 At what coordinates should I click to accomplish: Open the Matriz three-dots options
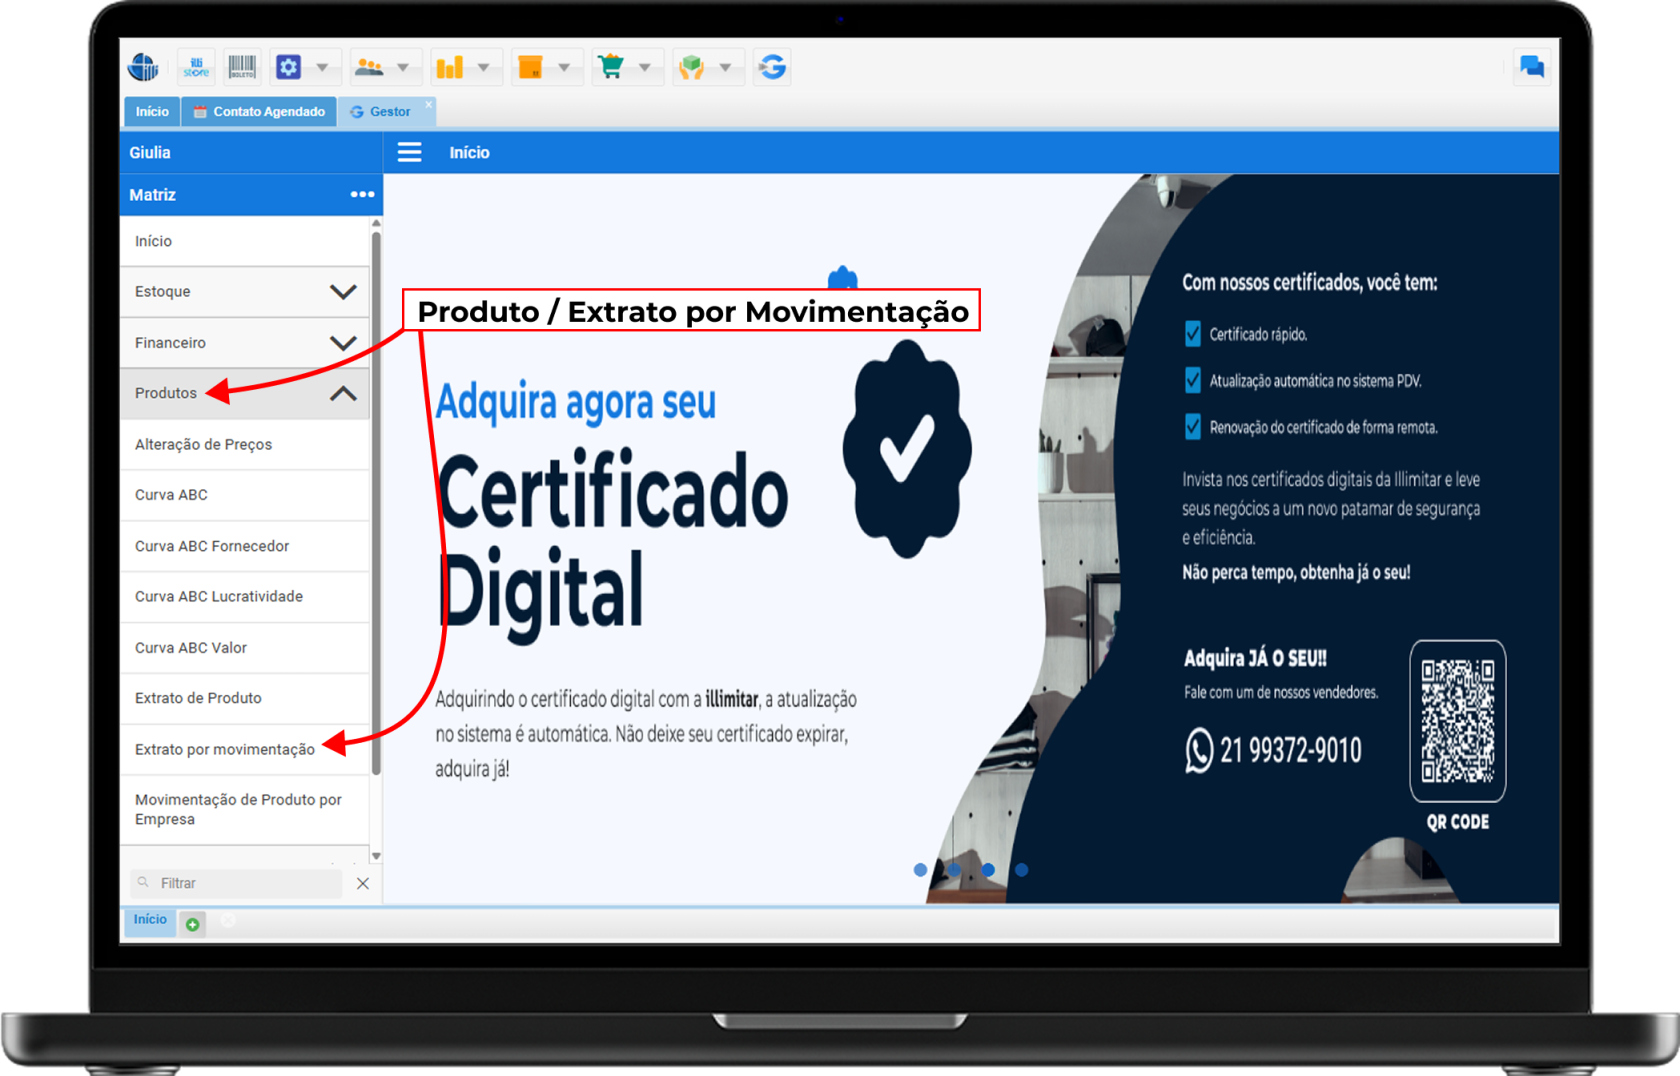pos(362,195)
